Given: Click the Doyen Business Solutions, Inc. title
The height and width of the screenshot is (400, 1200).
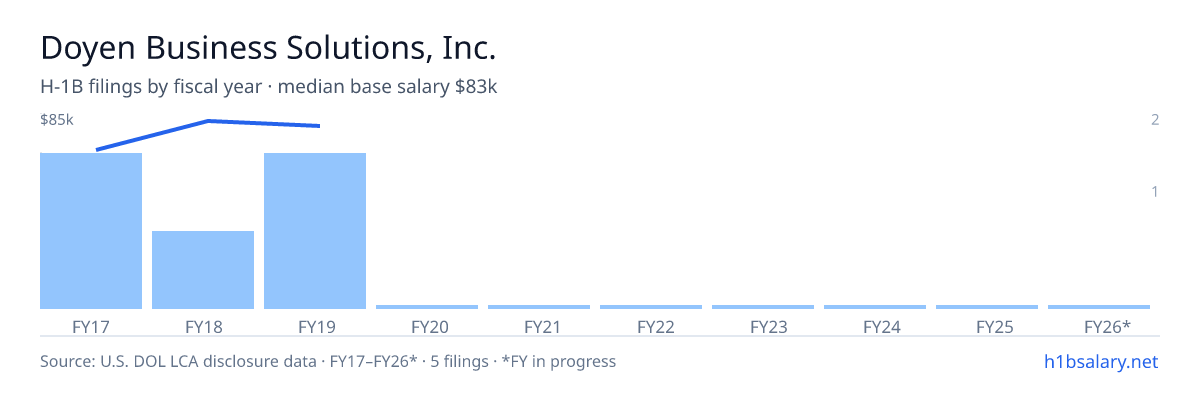Looking at the screenshot, I should [x=268, y=48].
